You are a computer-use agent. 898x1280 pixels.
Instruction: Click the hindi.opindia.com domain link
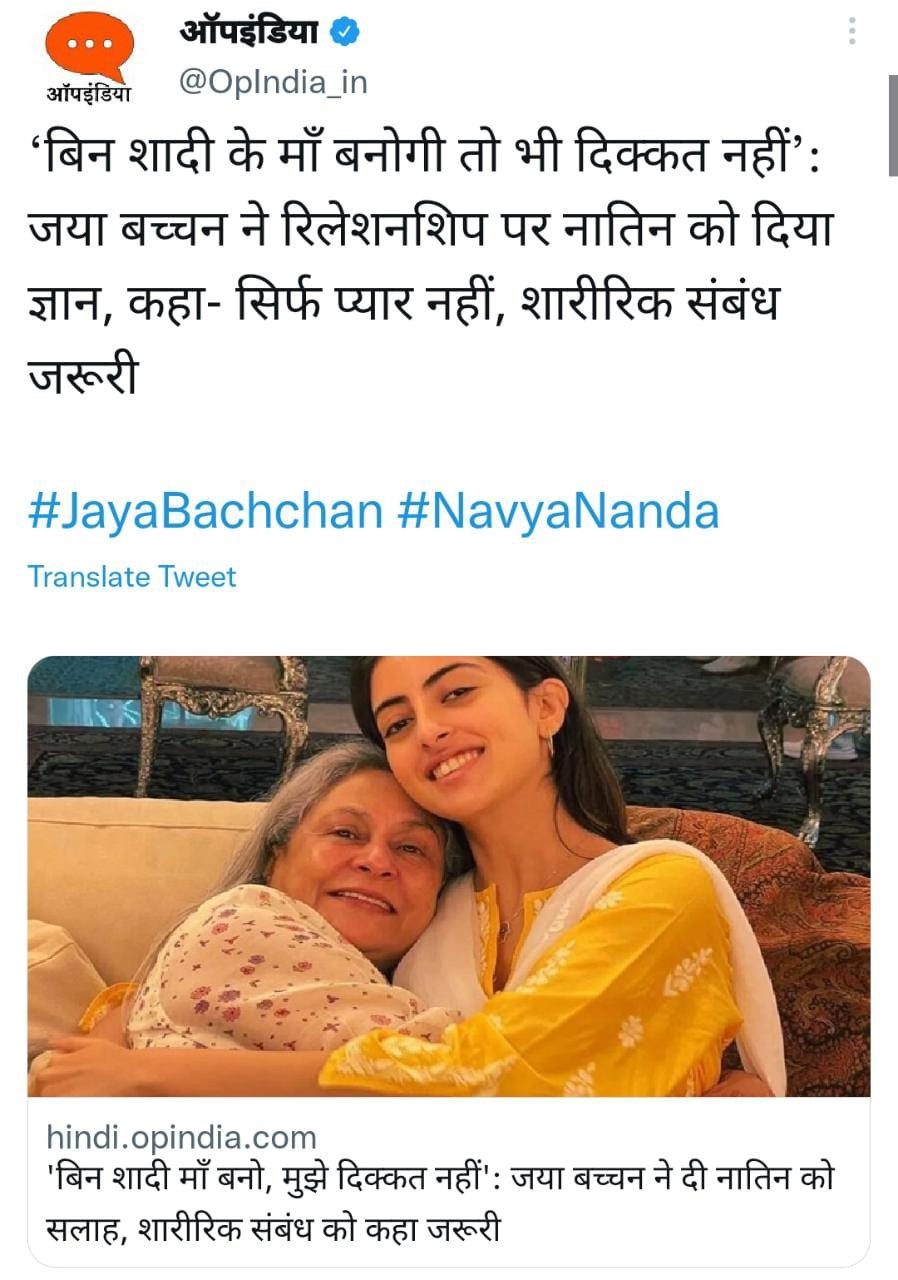[181, 1137]
